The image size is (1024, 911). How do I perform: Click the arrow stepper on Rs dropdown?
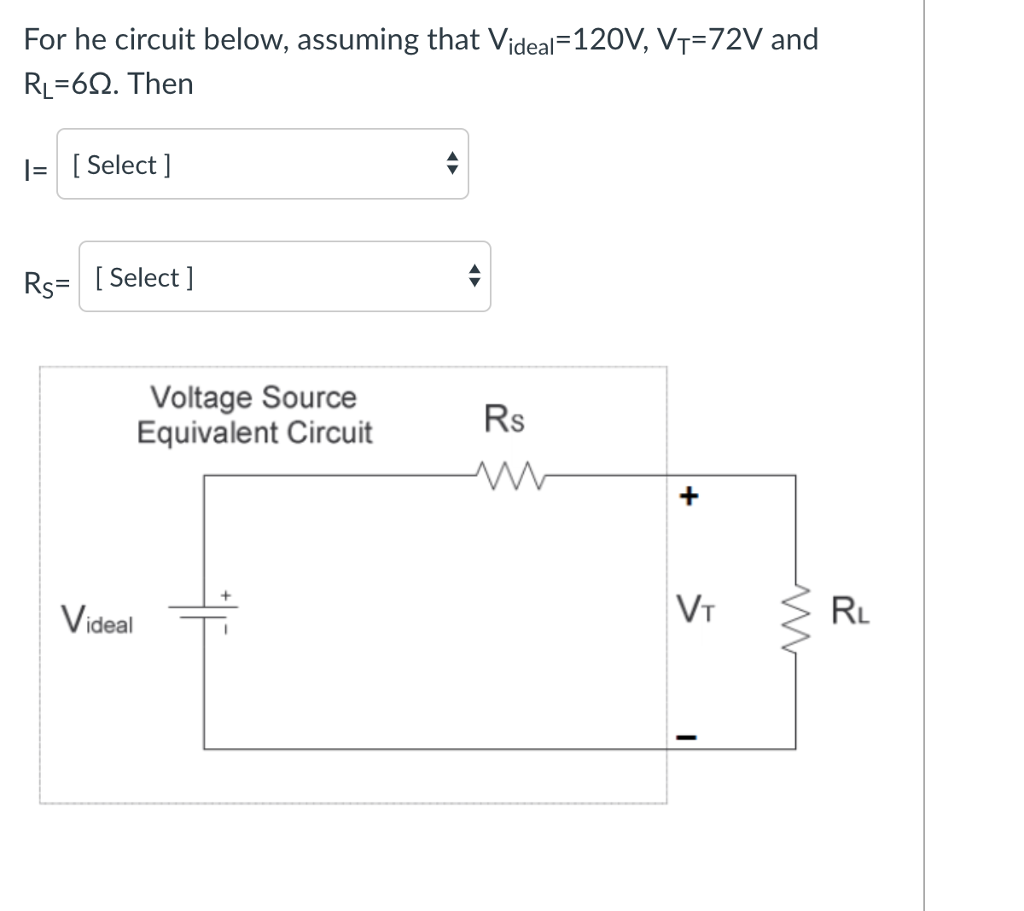click(x=475, y=276)
